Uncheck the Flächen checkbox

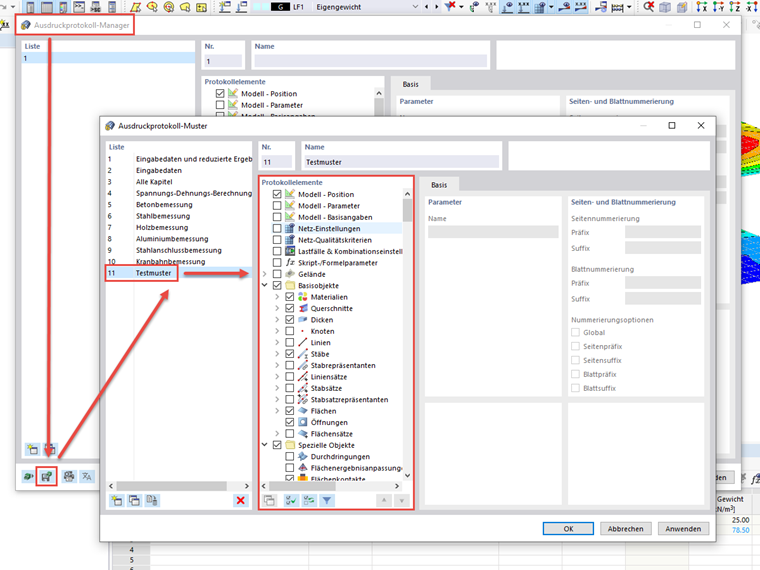click(289, 411)
